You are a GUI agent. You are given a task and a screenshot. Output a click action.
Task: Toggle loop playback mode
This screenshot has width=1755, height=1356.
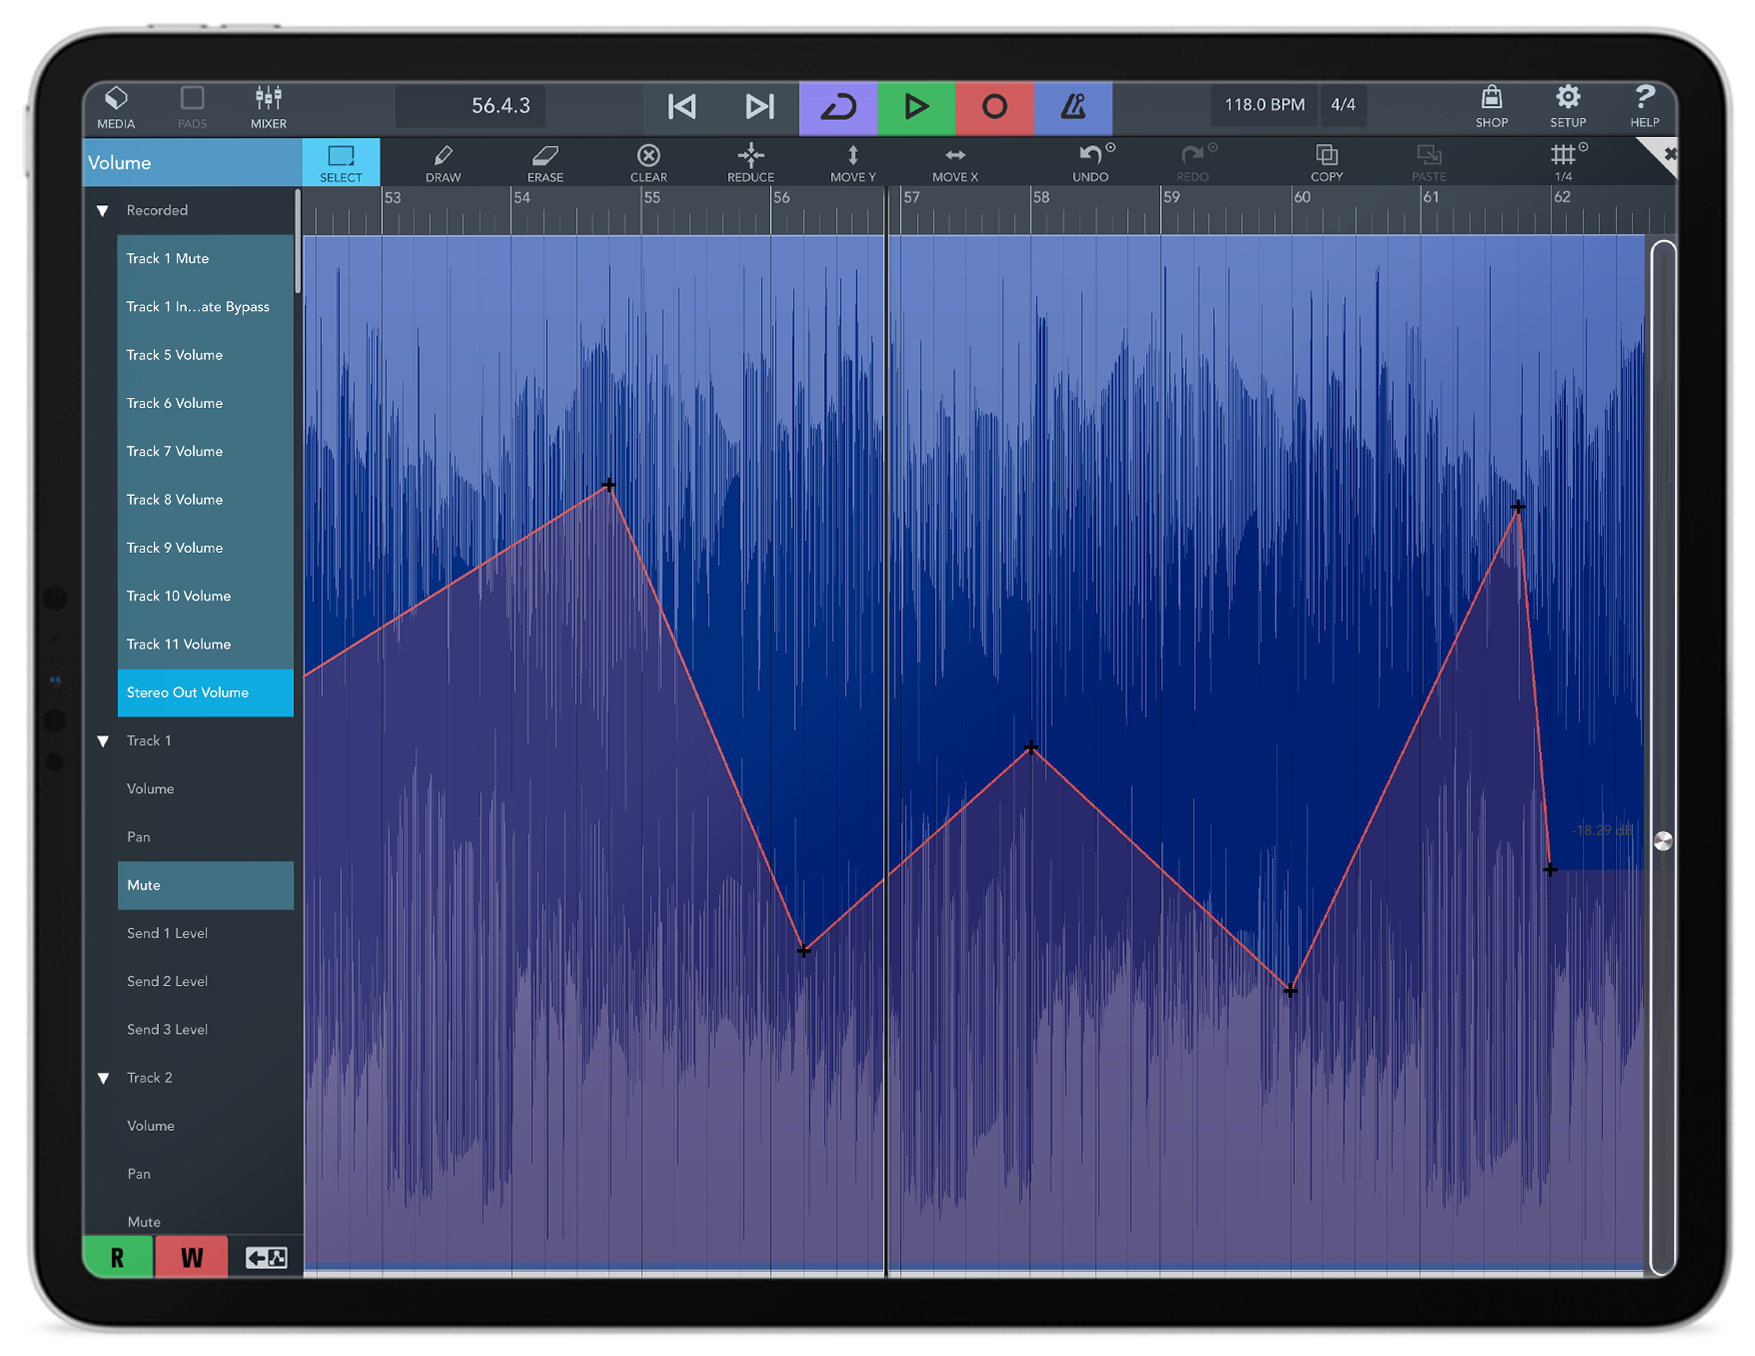point(838,106)
